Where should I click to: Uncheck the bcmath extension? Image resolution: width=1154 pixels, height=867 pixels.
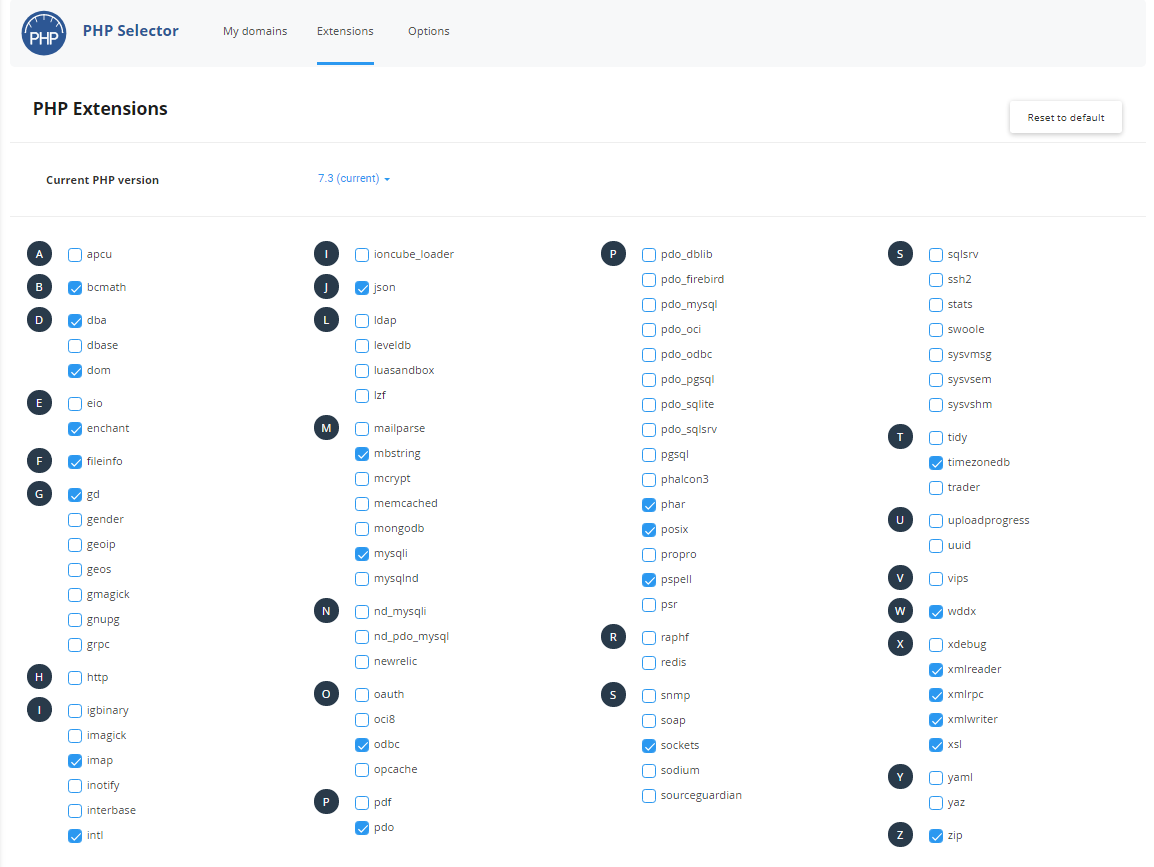point(75,289)
